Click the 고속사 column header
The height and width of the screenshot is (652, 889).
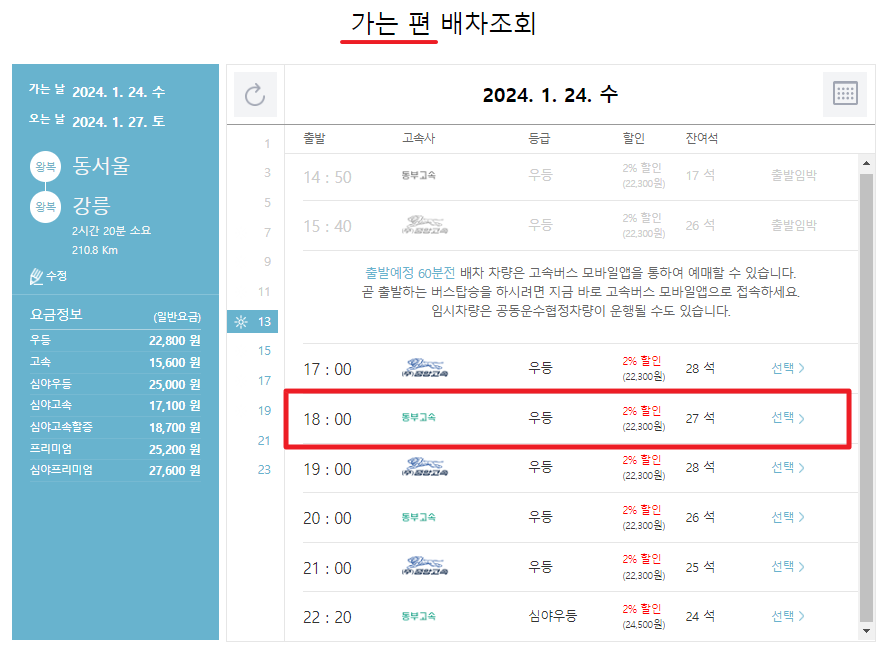pyautogui.click(x=418, y=138)
